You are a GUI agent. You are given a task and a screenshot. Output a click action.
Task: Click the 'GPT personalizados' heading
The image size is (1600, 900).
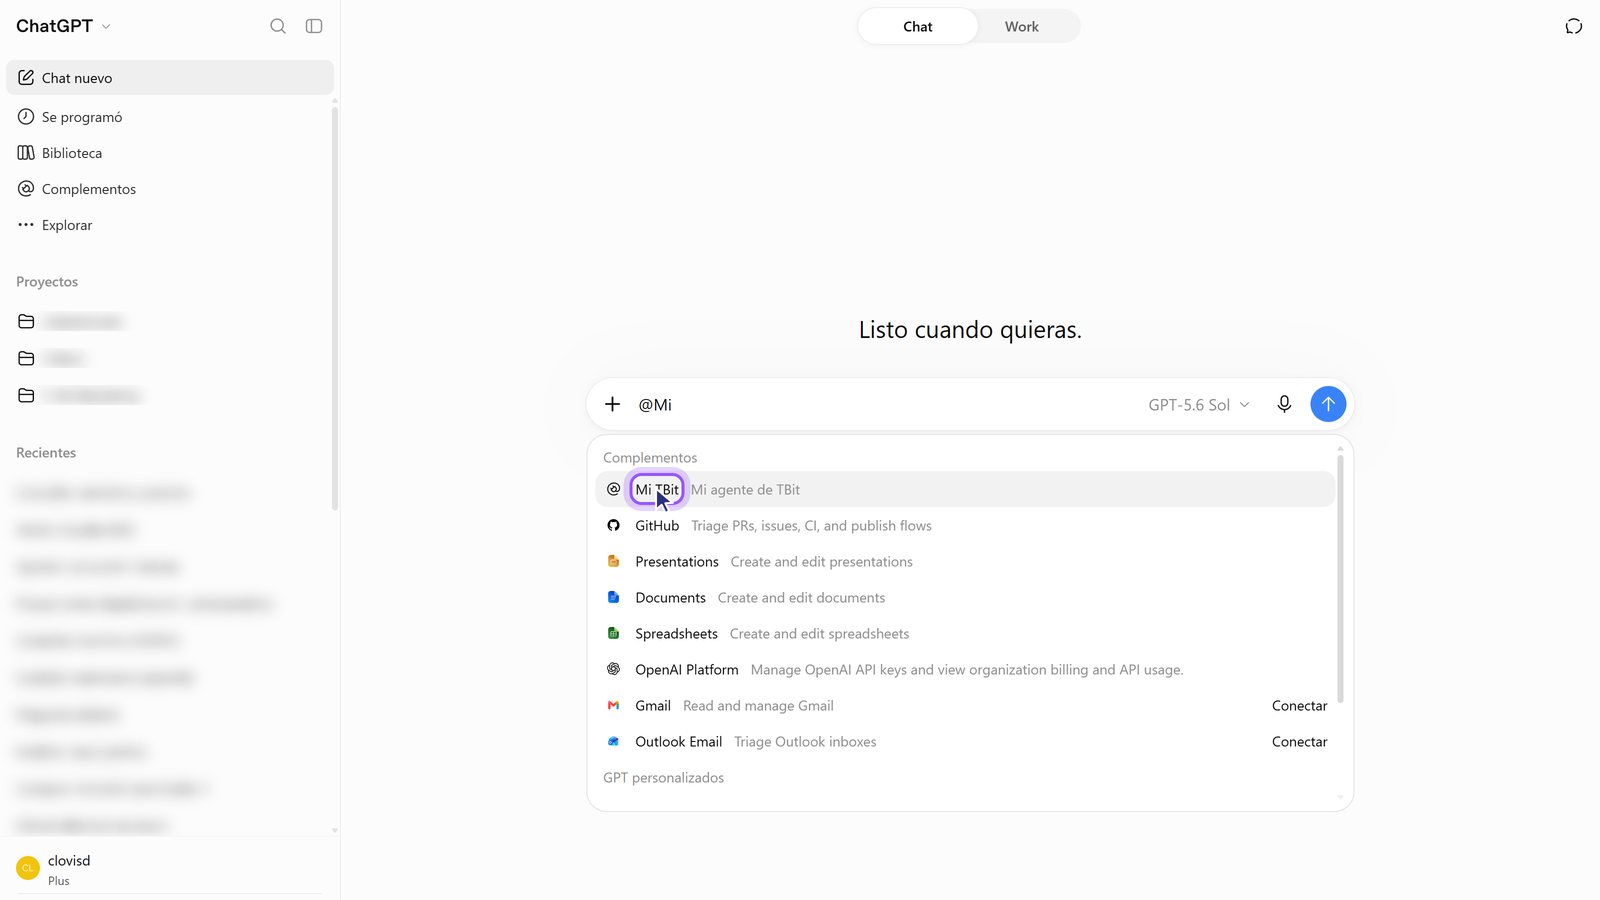pyautogui.click(x=663, y=778)
